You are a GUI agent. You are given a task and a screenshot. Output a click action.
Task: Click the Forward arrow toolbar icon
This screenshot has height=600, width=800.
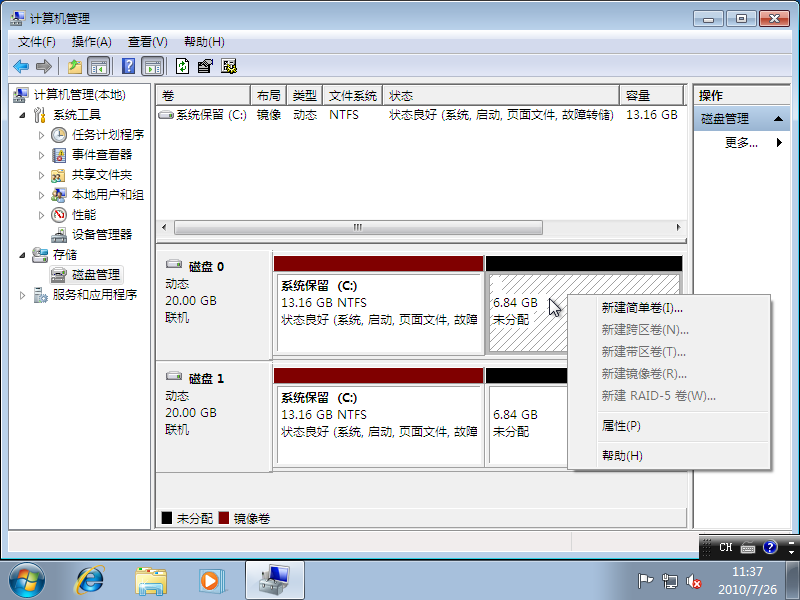(44, 66)
